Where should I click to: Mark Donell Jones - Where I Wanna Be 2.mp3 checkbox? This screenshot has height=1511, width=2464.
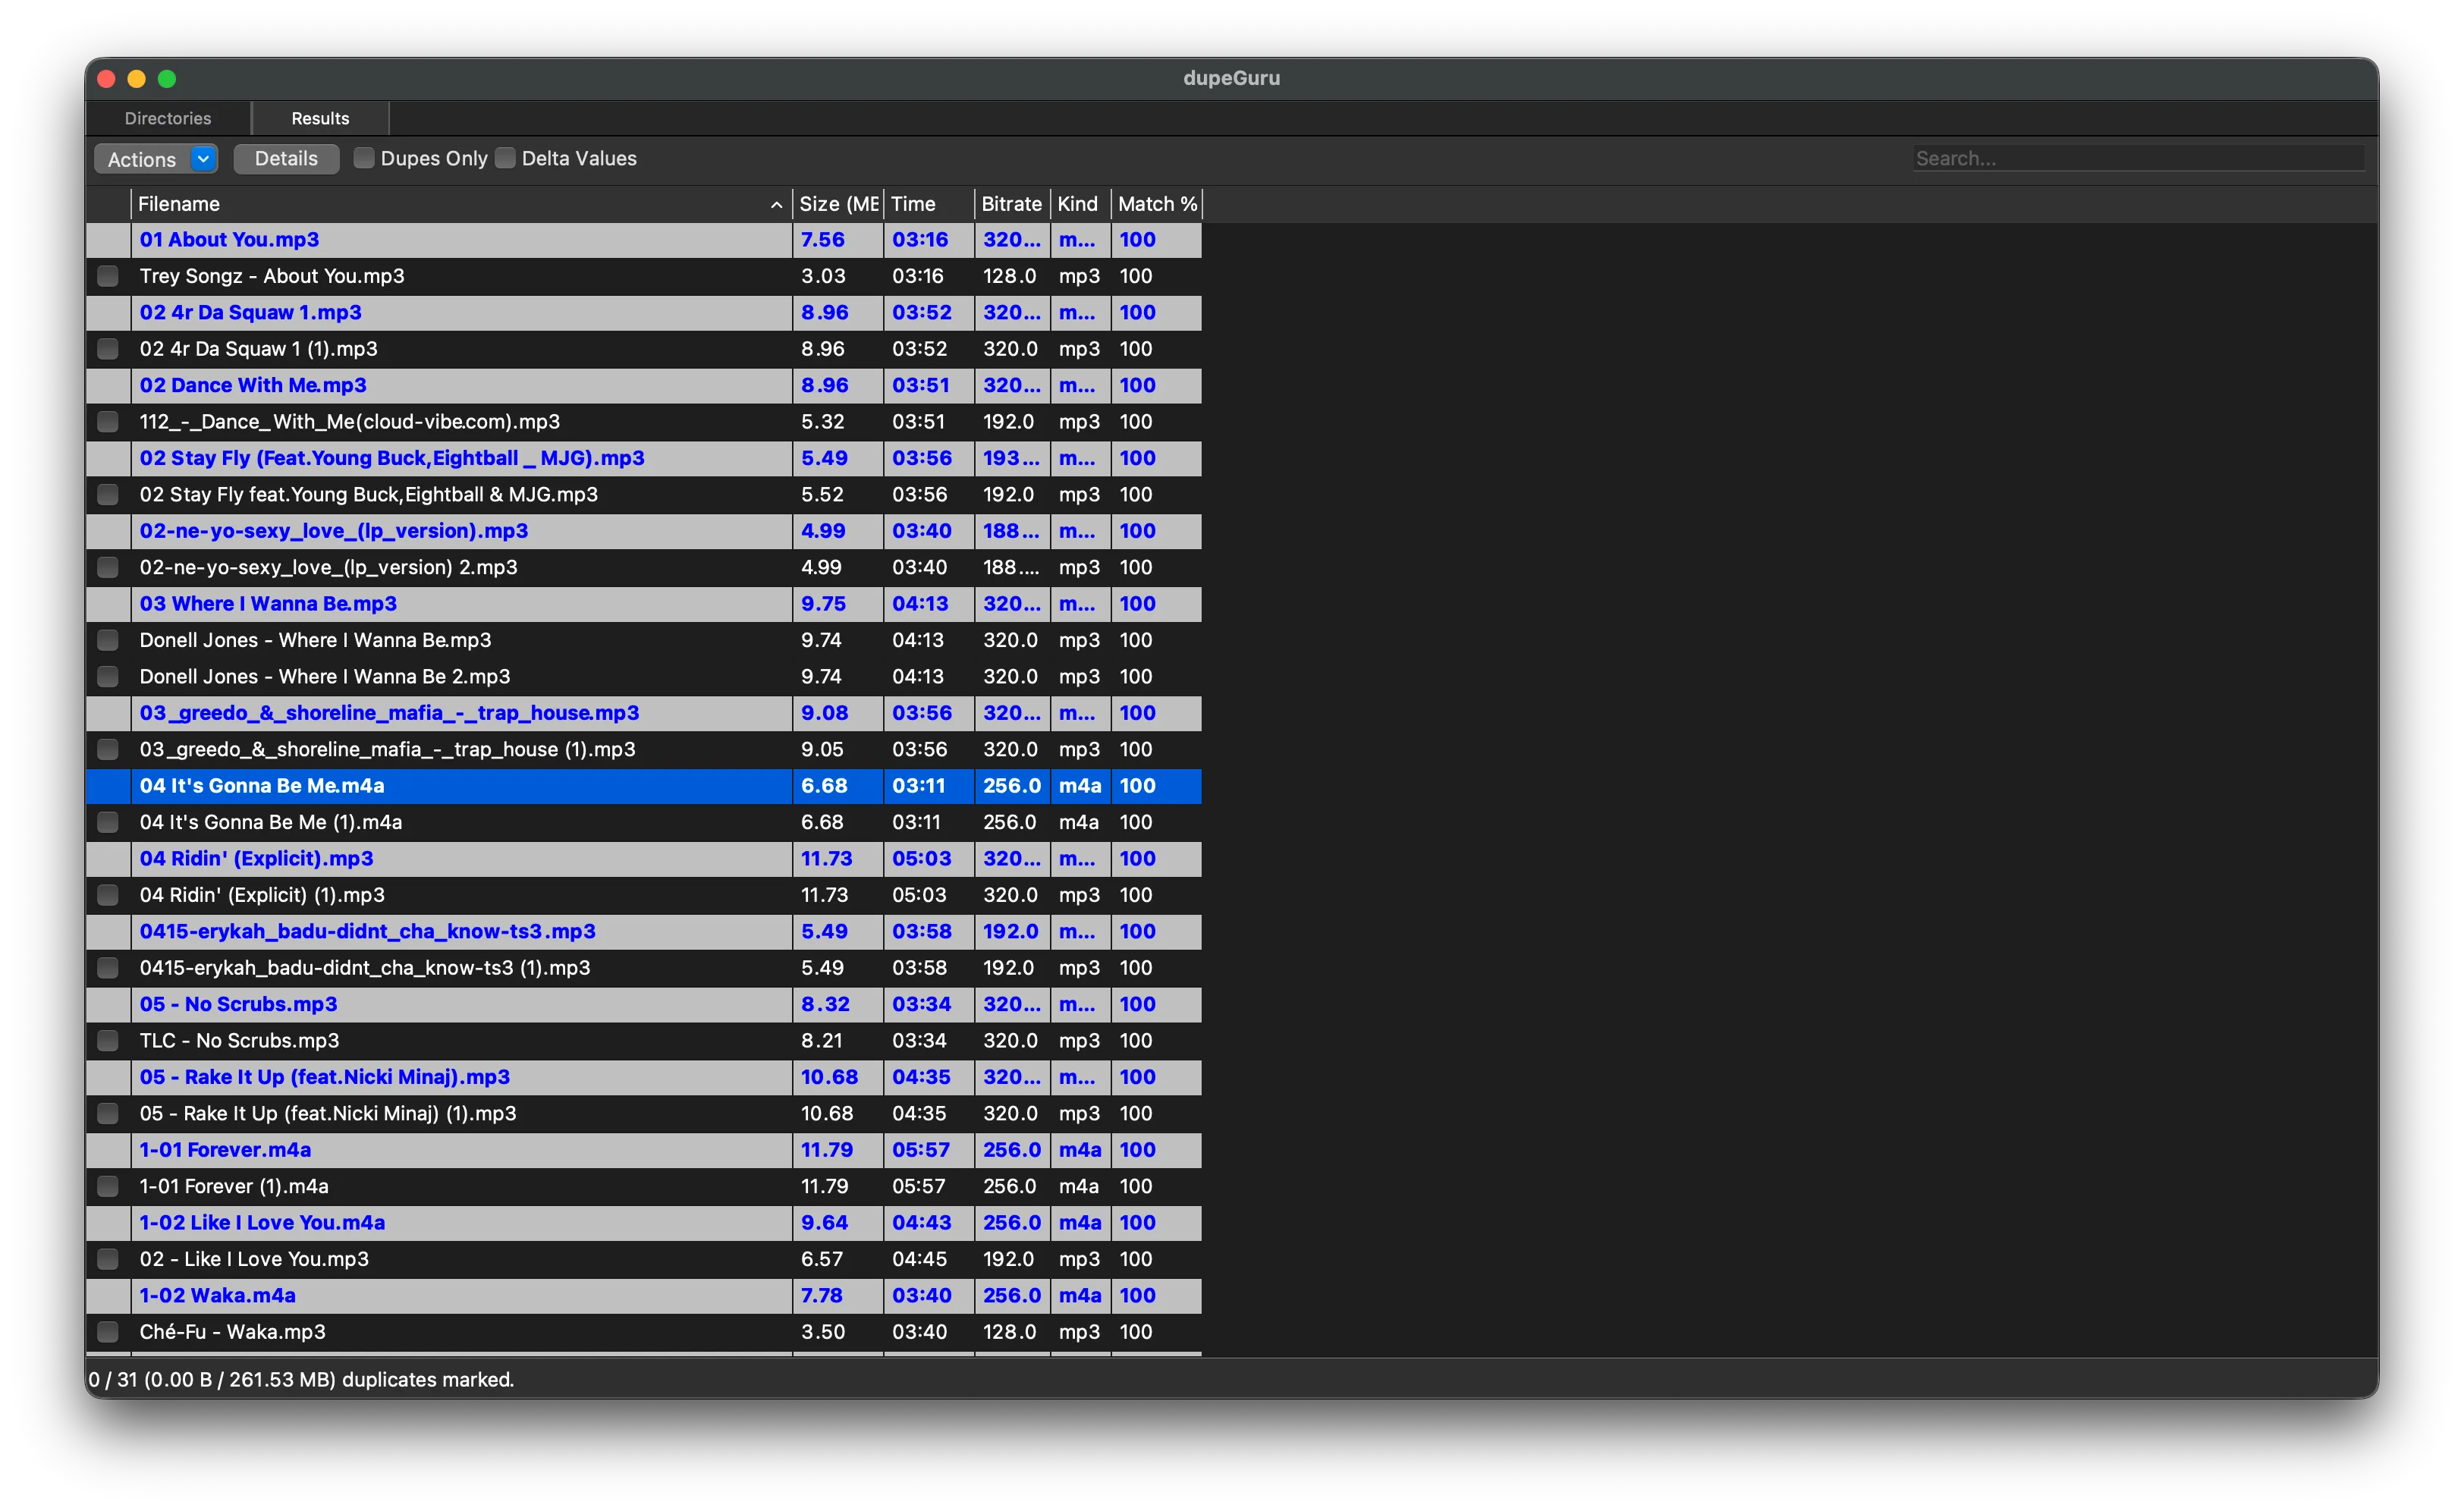tap(108, 677)
